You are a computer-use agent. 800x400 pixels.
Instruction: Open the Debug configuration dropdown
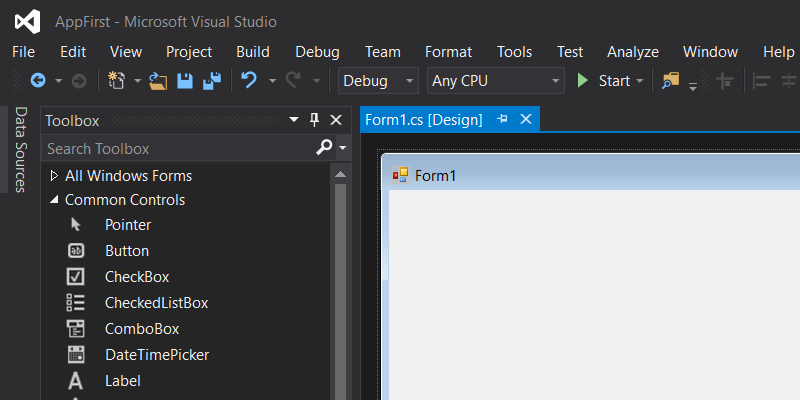click(379, 81)
